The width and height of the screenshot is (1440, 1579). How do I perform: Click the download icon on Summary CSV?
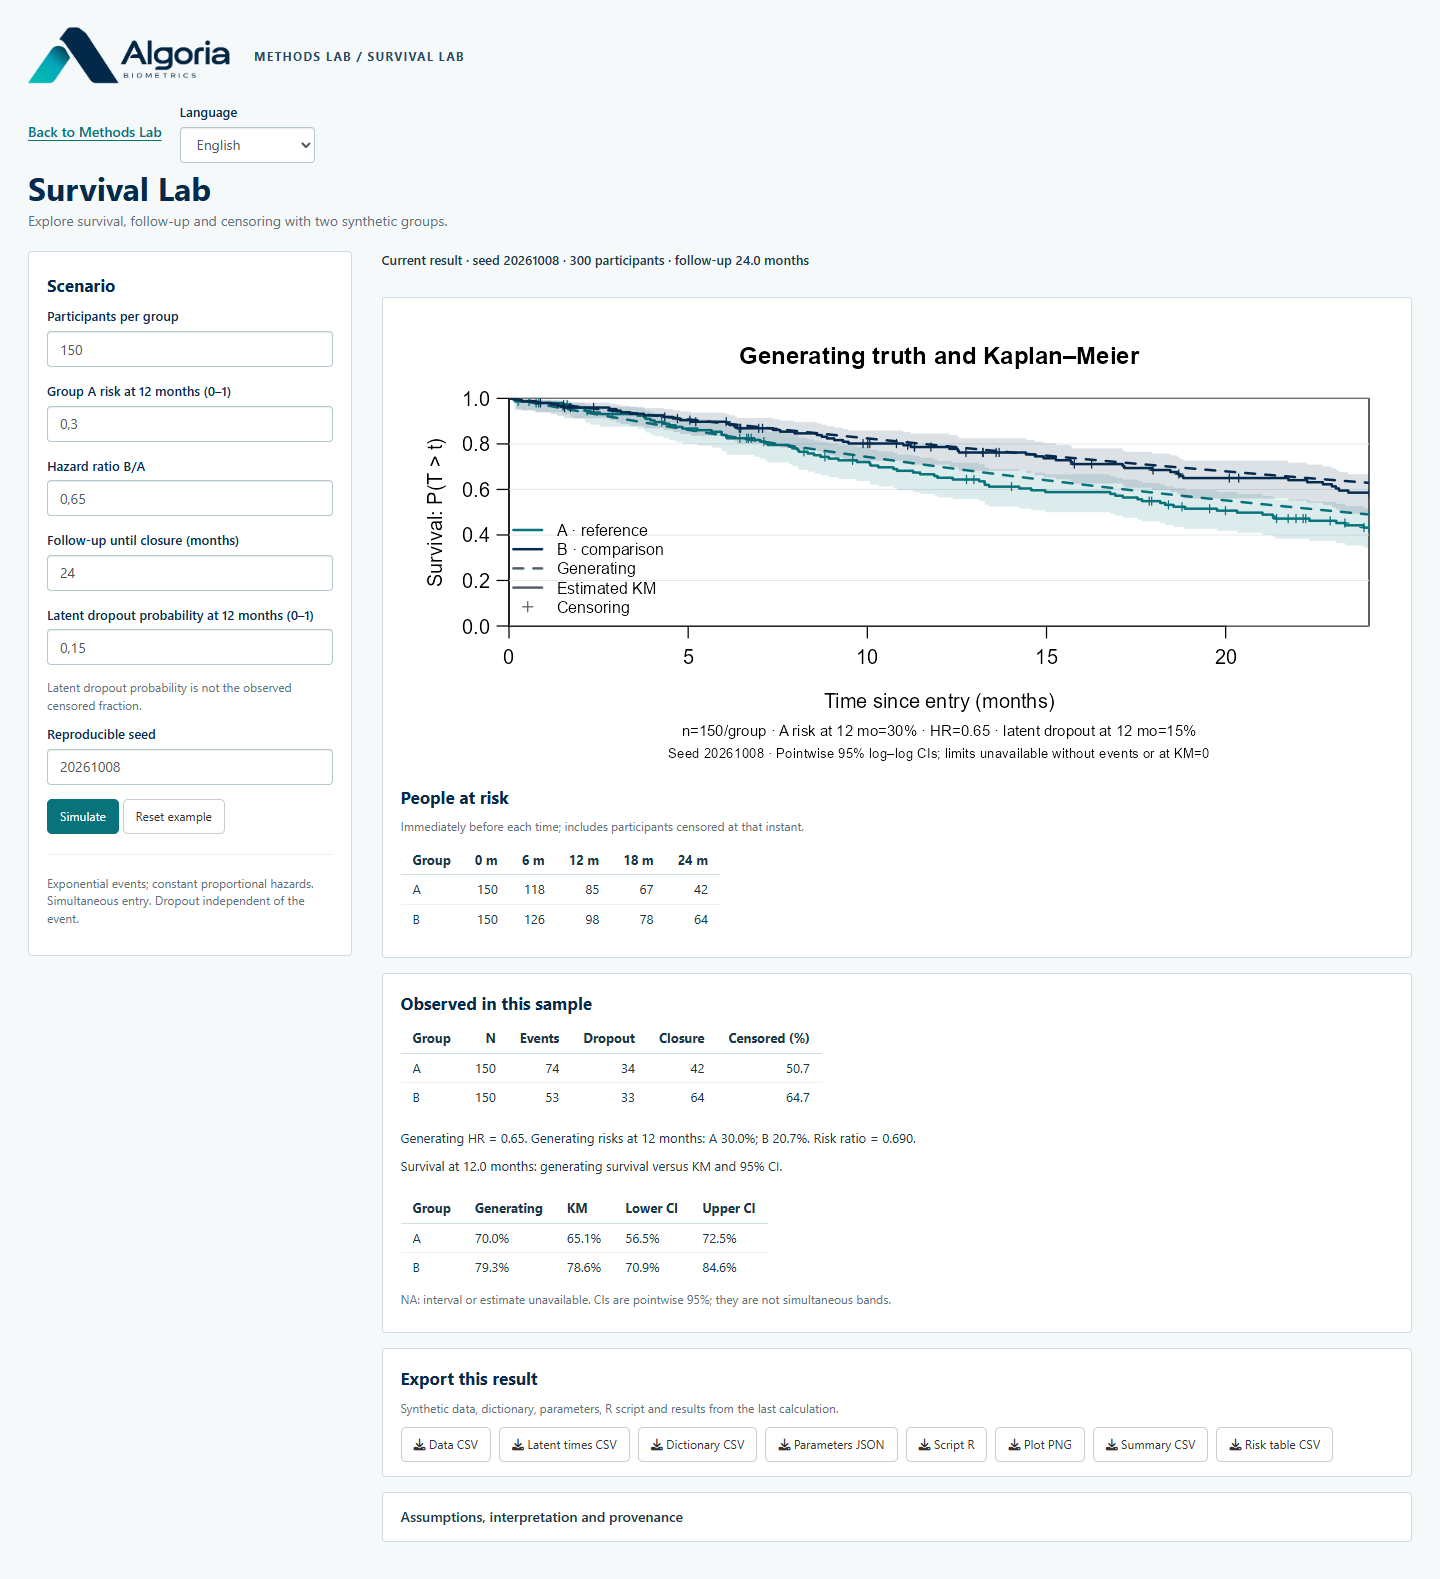[1112, 1445]
